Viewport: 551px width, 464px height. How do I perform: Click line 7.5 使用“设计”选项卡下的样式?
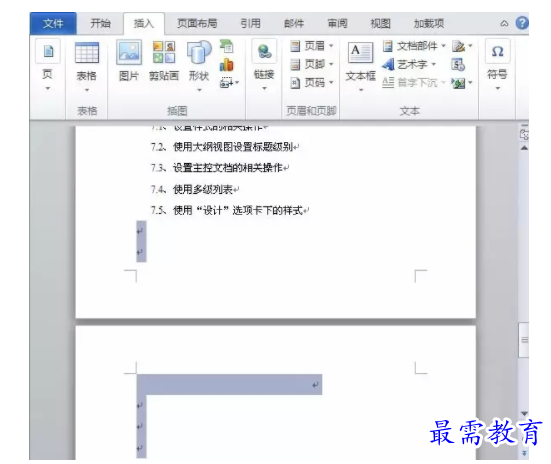click(x=230, y=211)
